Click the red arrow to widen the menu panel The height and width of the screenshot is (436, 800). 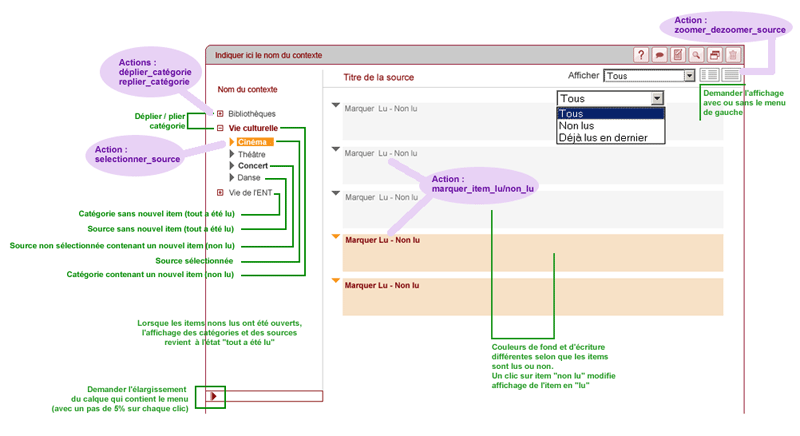214,397
